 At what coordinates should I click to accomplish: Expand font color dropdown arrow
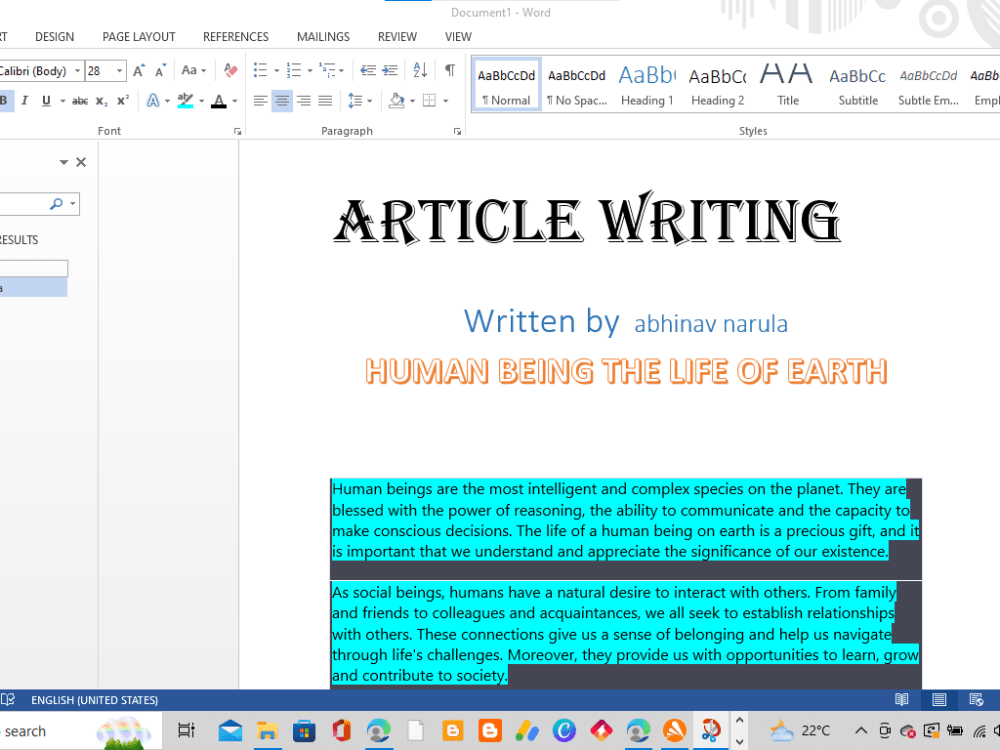coord(235,101)
